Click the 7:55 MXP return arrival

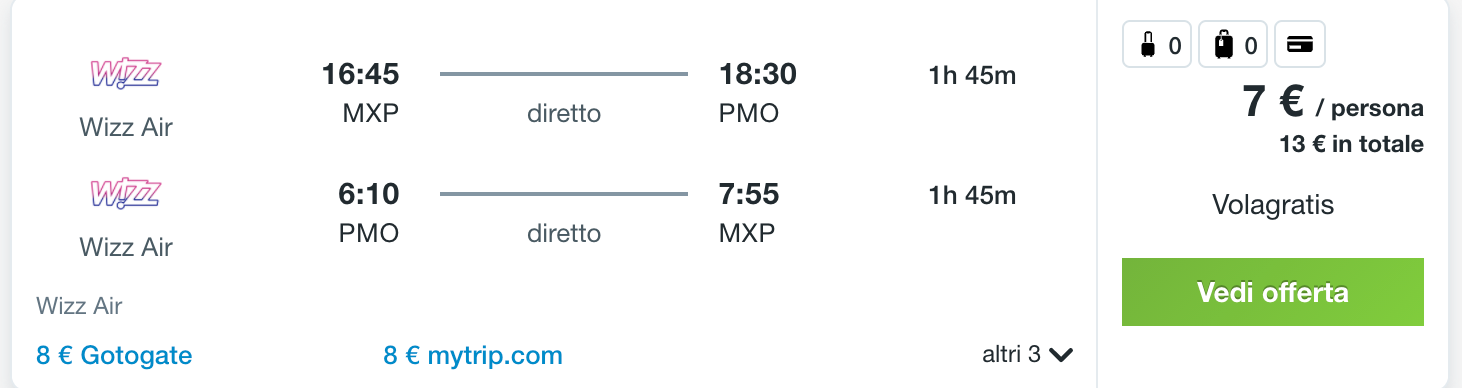pyautogui.click(x=749, y=194)
